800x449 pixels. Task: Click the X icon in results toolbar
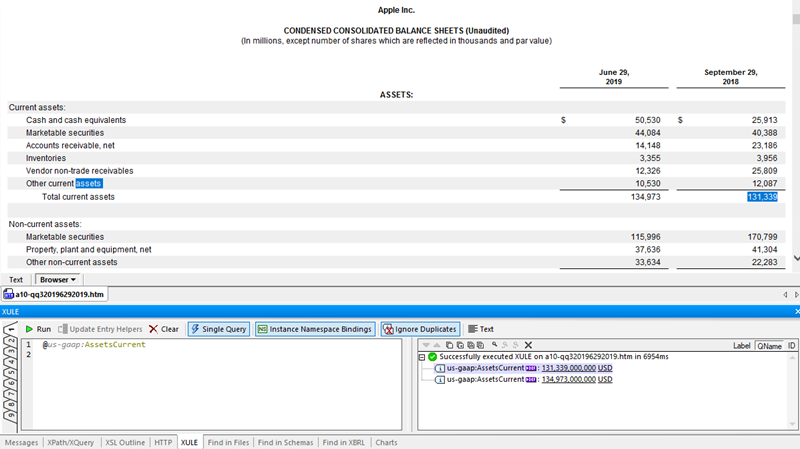[x=528, y=344]
